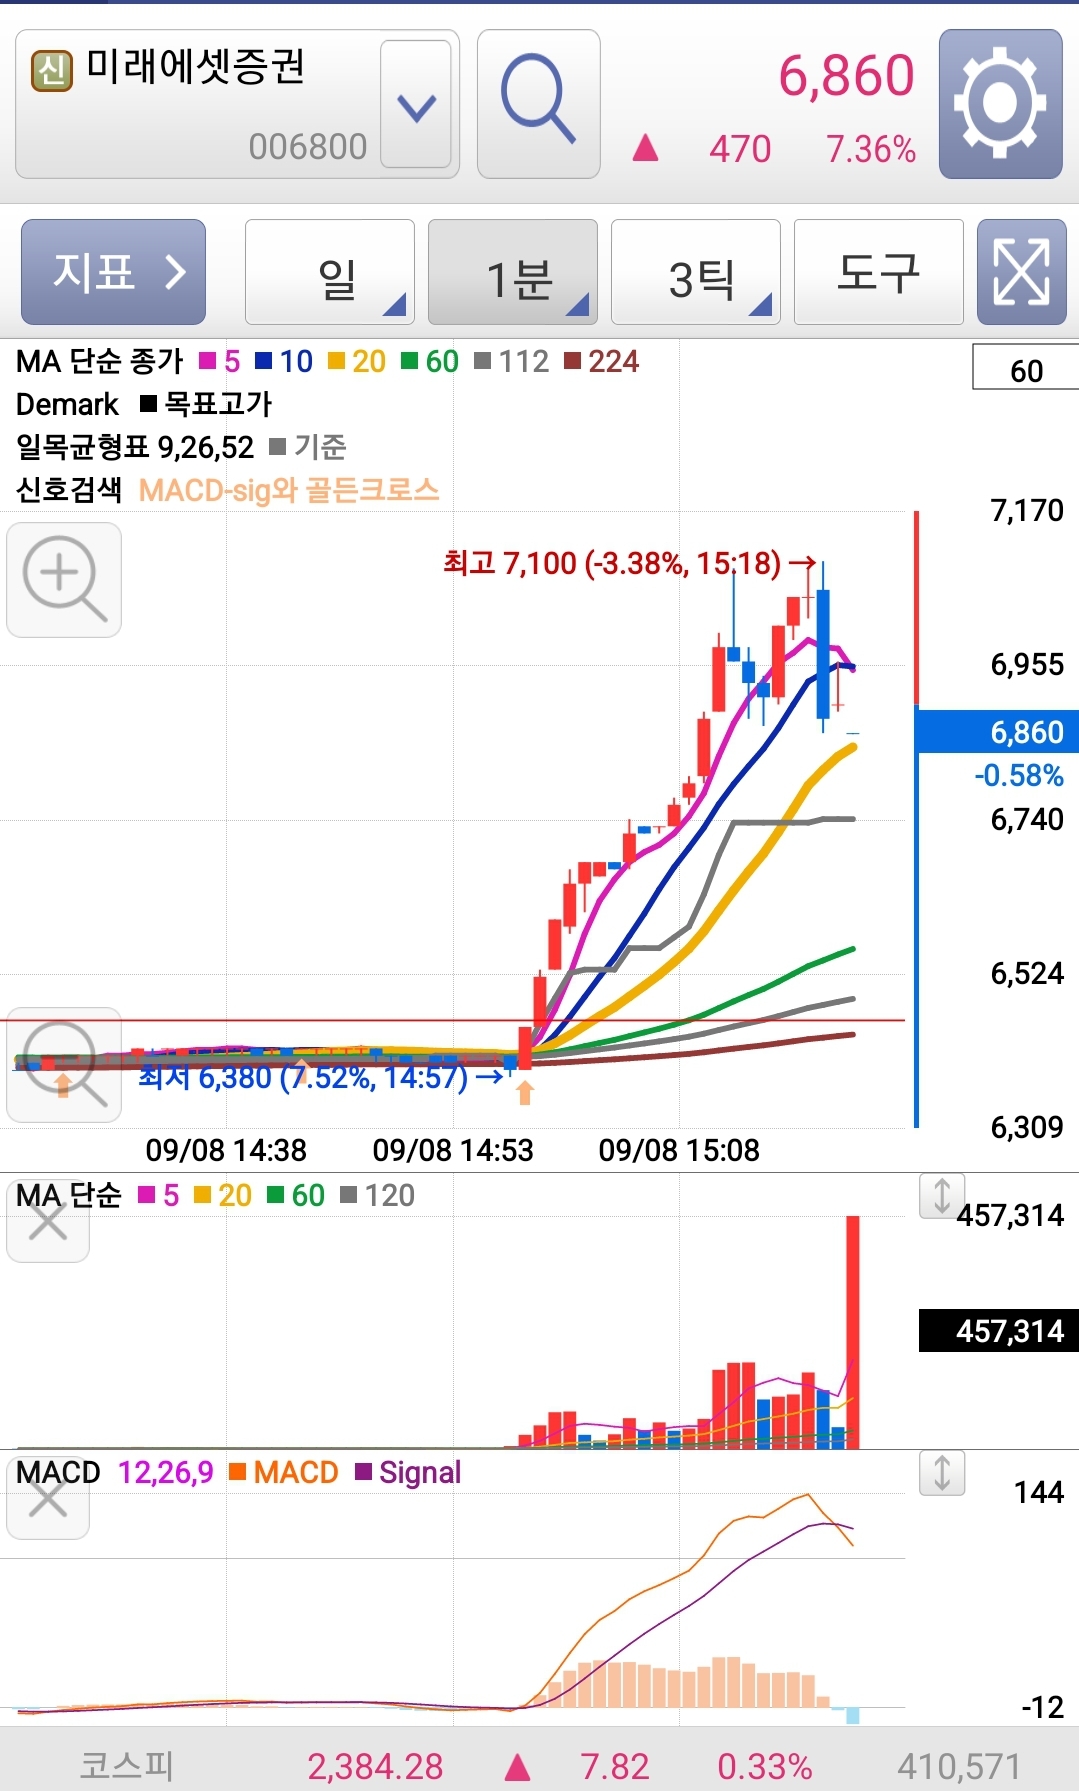
Task: Tap the MACD 12,26,9 parameters
Action: [x=166, y=1472]
